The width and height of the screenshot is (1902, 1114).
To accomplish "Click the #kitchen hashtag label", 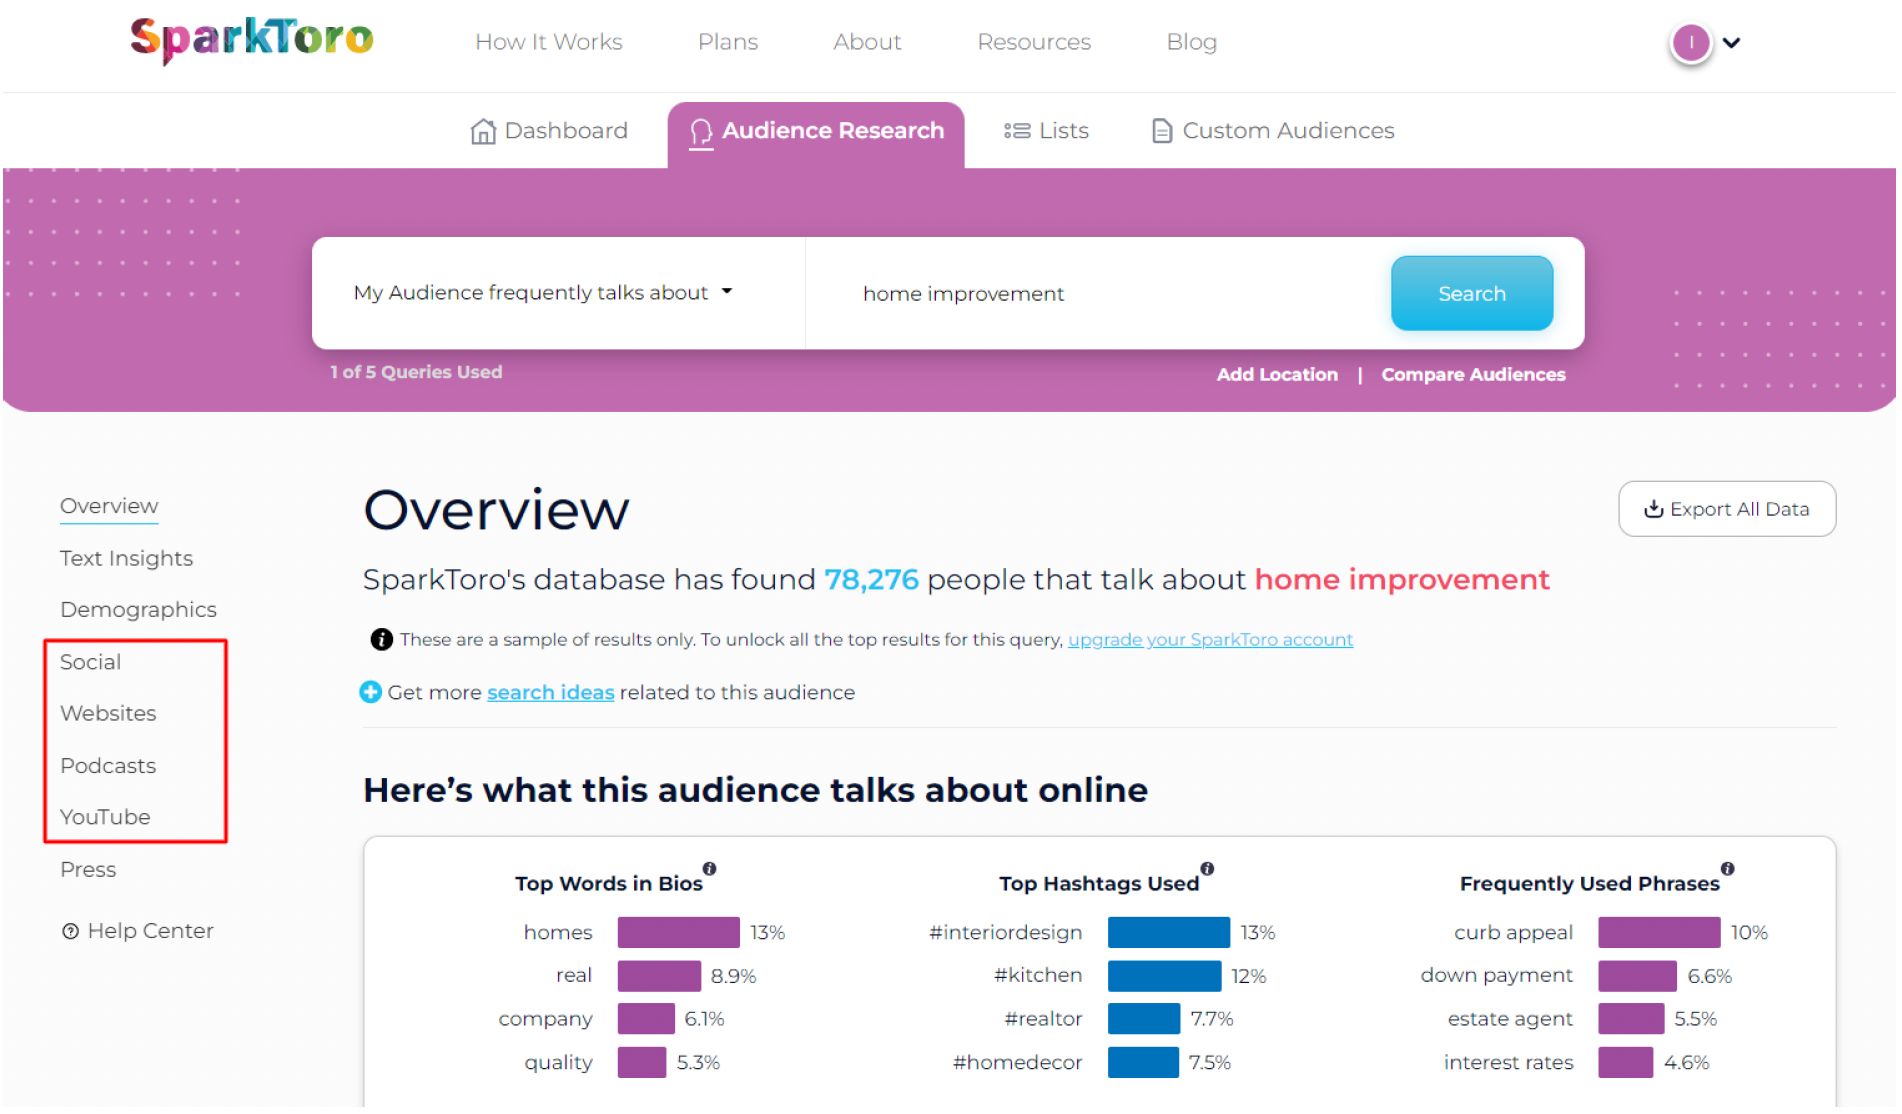I will point(1038,976).
